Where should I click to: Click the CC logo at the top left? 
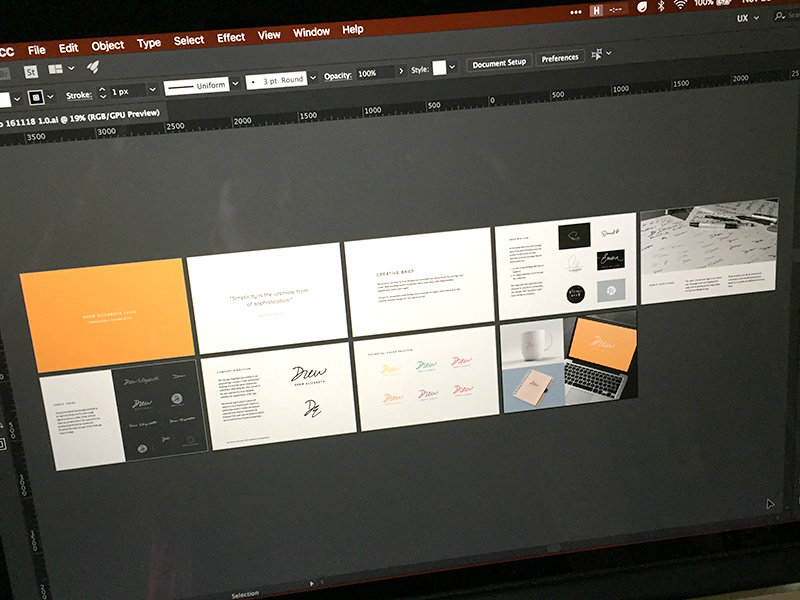5,48
